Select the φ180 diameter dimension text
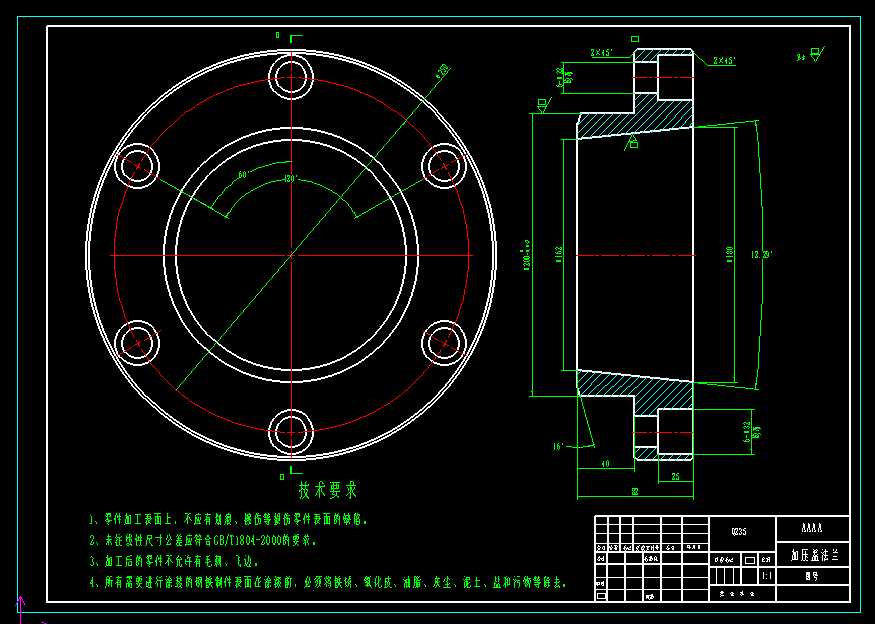The height and width of the screenshot is (624, 875). [729, 255]
